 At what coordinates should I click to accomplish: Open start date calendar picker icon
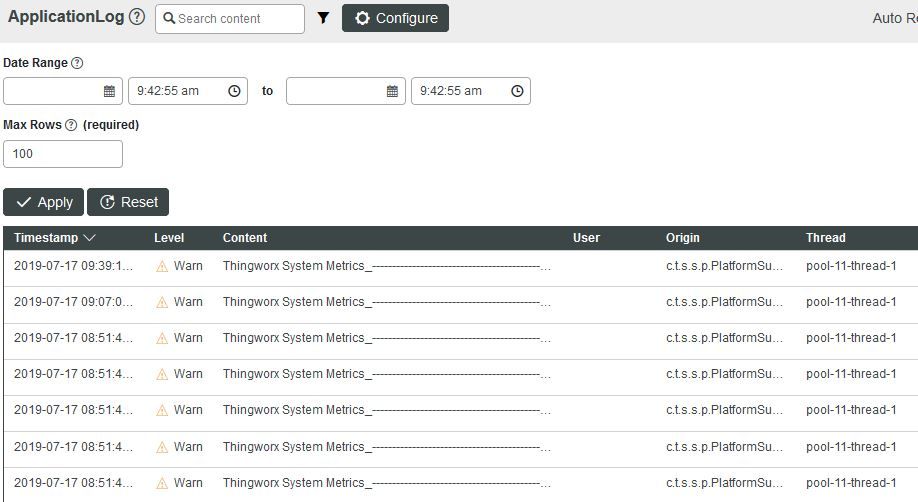click(109, 91)
